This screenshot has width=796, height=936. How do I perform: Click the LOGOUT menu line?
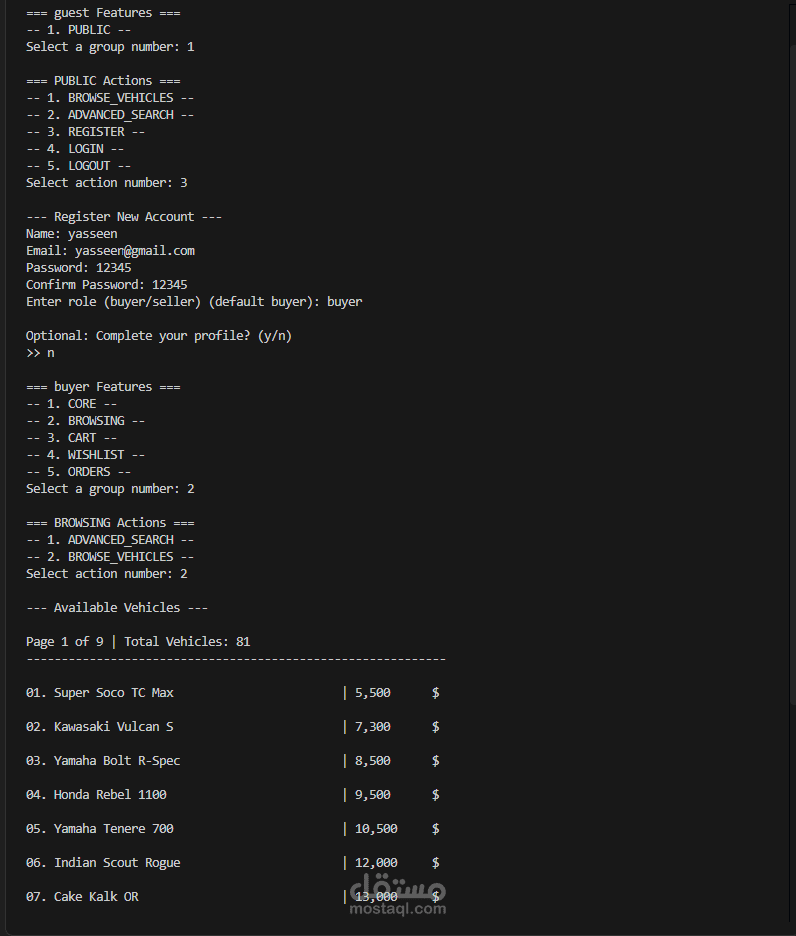78,166
